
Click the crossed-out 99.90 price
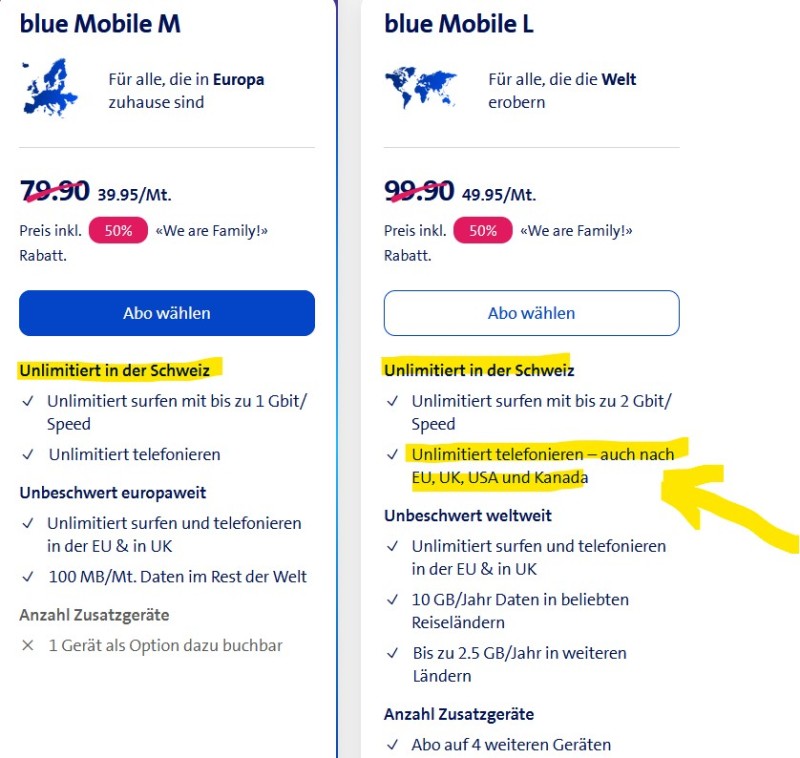pos(420,190)
